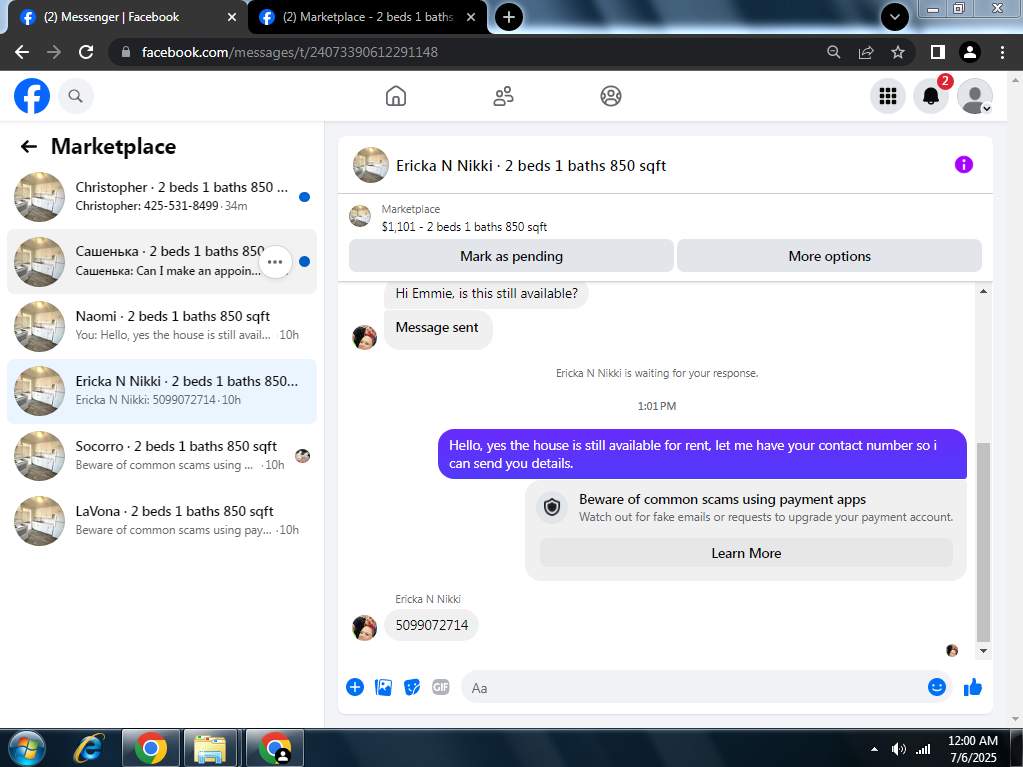Go back using the Marketplace back arrow
This screenshot has width=1023, height=767.
(x=29, y=146)
